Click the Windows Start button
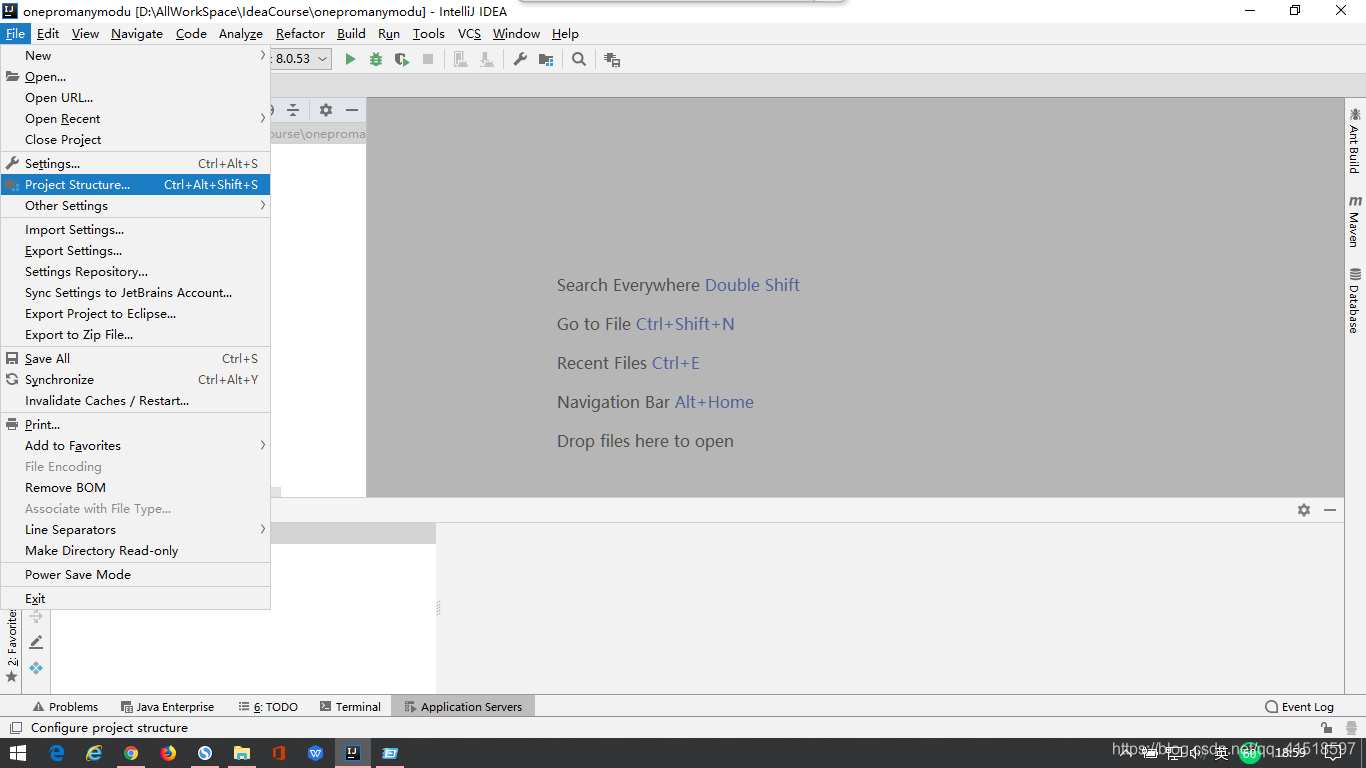Screen dimensions: 1366x768 pyautogui.click(x=18, y=753)
